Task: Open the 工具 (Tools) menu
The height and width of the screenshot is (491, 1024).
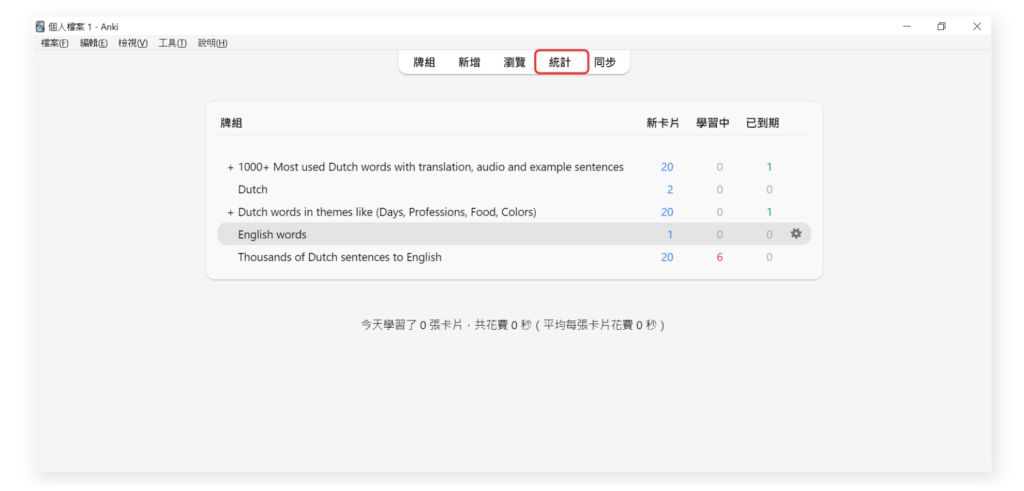Action: point(172,43)
